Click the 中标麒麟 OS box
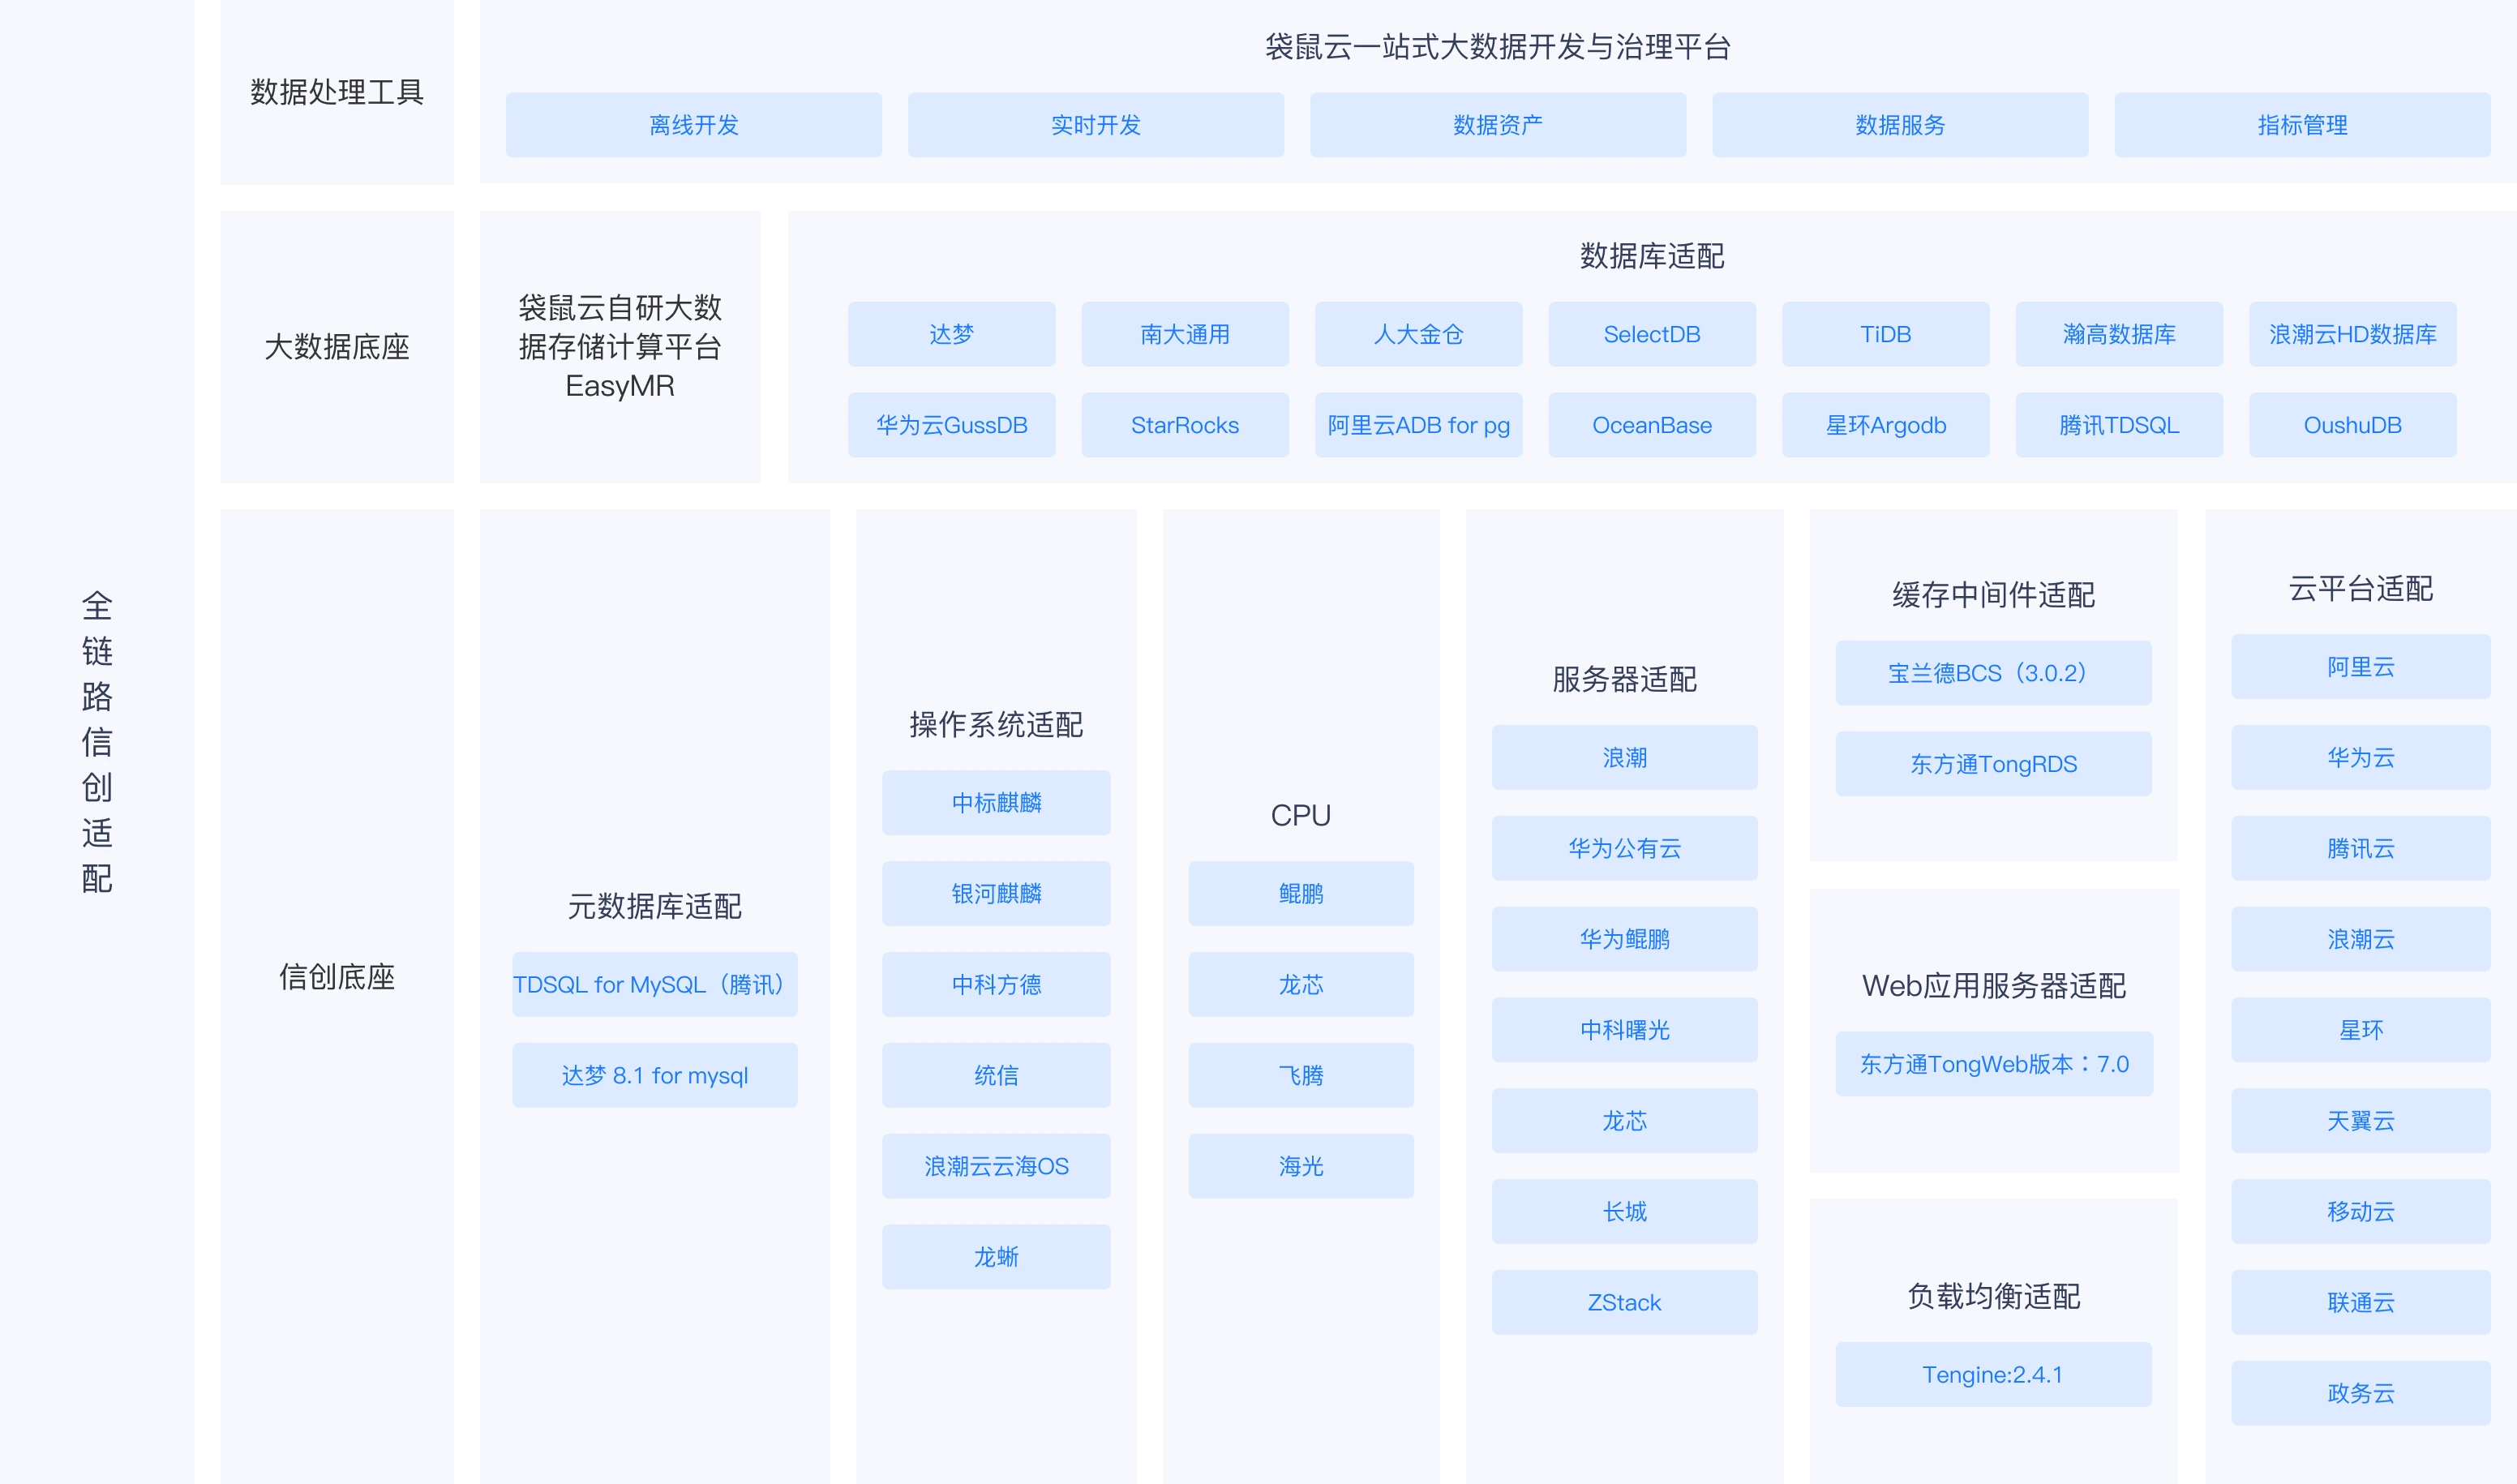Viewport: 2517px width, 1484px height. [x=996, y=802]
